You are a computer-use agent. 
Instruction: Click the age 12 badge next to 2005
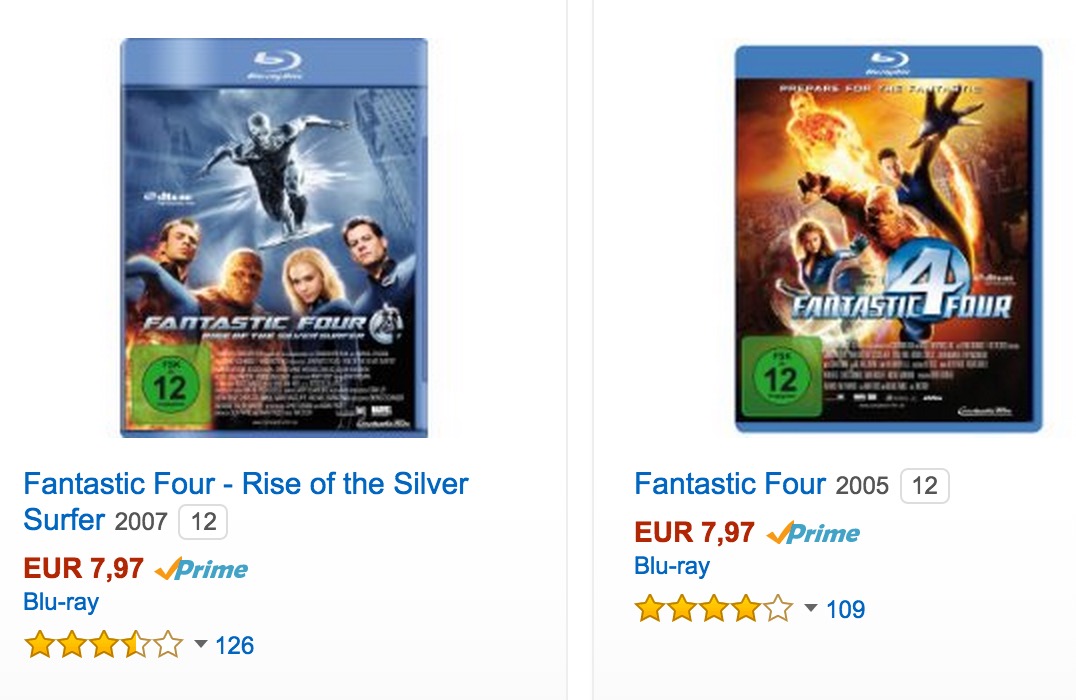coord(925,487)
